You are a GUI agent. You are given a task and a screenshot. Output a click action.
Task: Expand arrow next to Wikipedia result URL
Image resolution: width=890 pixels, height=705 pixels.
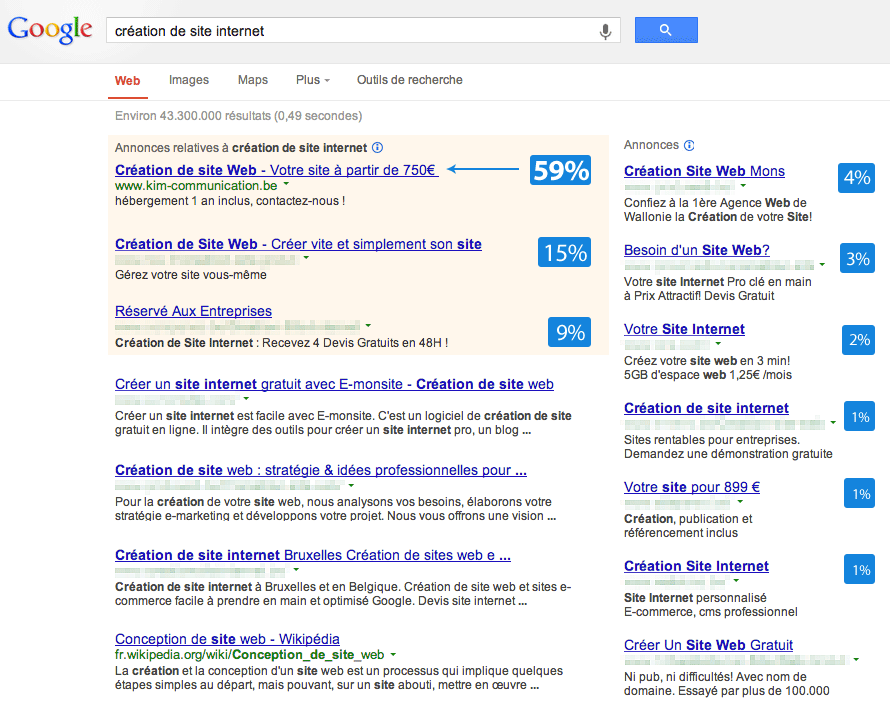[x=393, y=654]
